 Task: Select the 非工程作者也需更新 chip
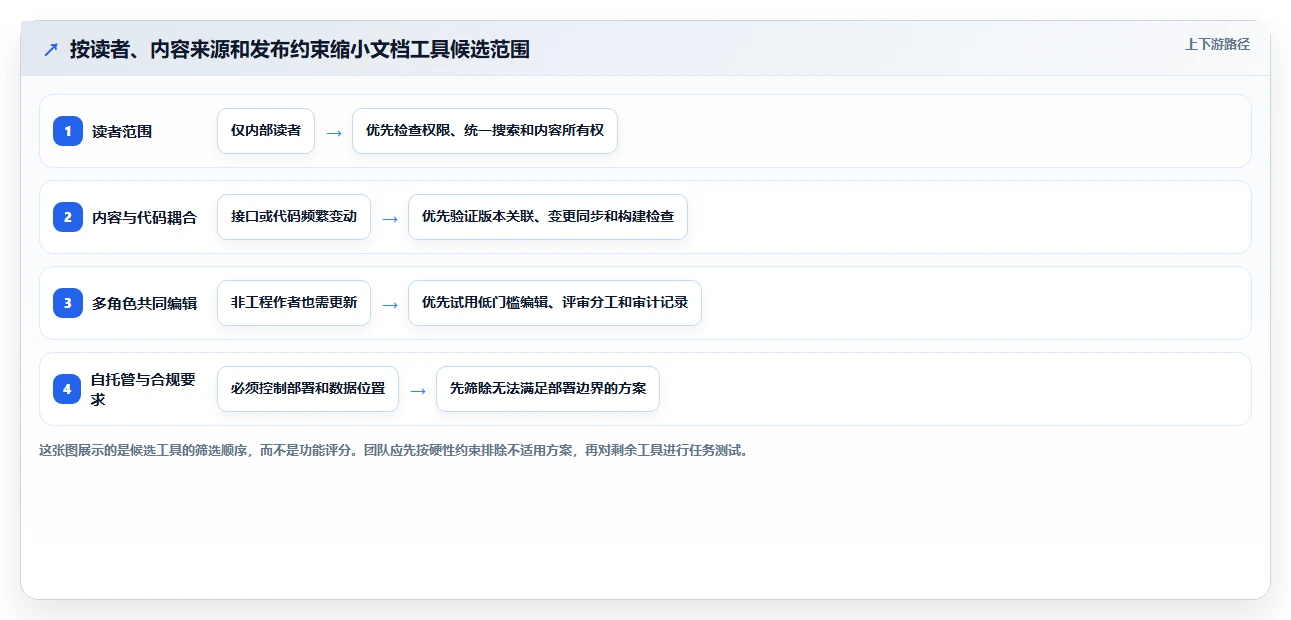tap(294, 303)
